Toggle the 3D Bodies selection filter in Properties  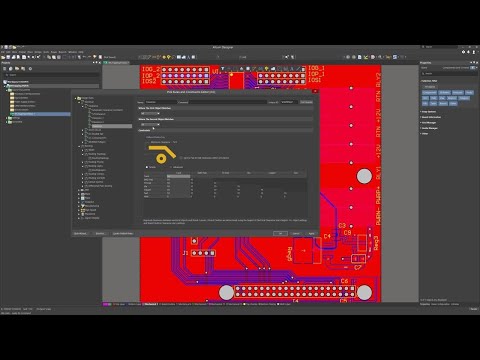tap(444, 92)
